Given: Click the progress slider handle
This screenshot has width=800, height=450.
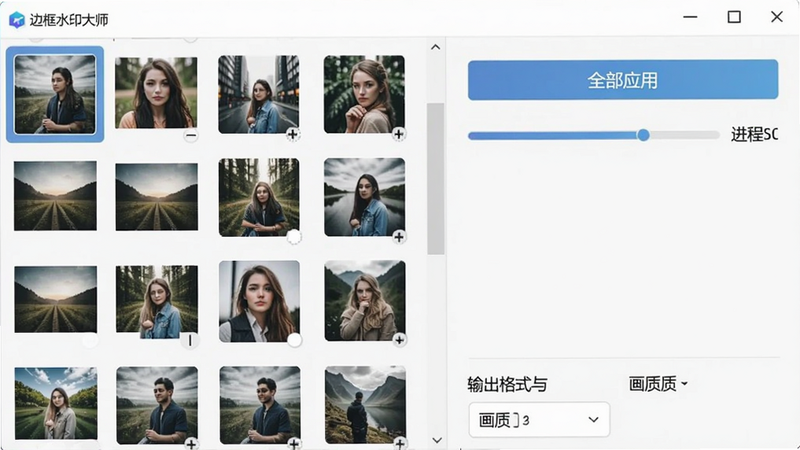Looking at the screenshot, I should point(643,135).
